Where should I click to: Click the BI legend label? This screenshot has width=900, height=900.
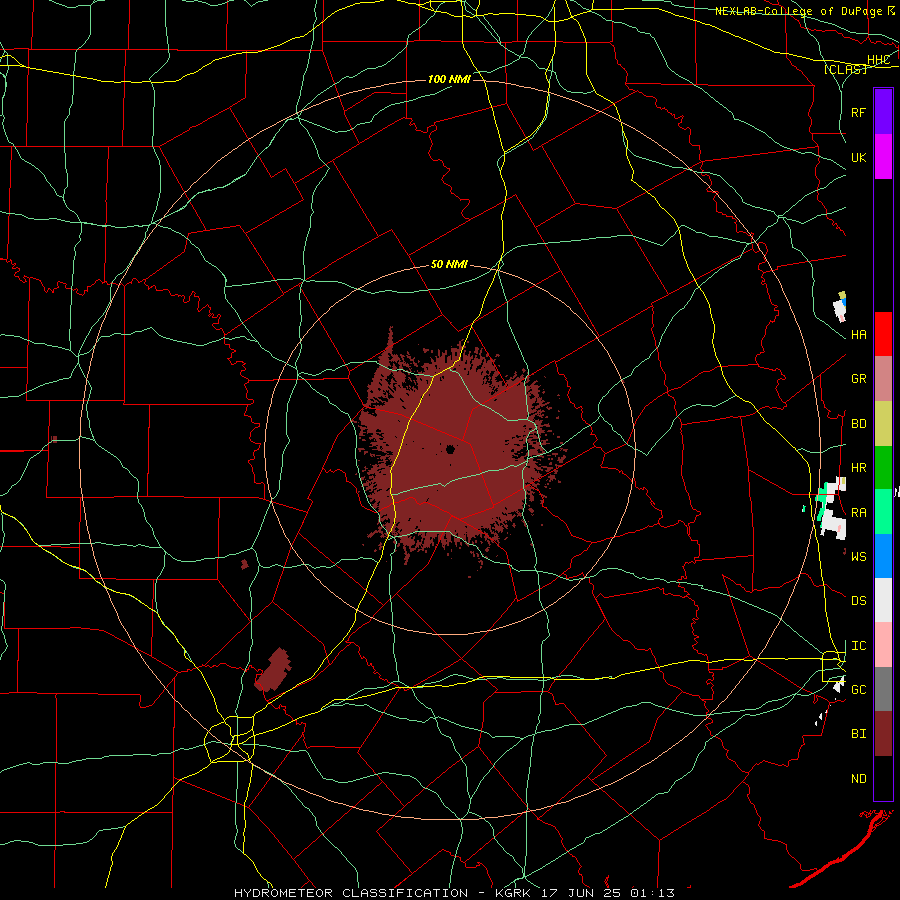[x=858, y=734]
